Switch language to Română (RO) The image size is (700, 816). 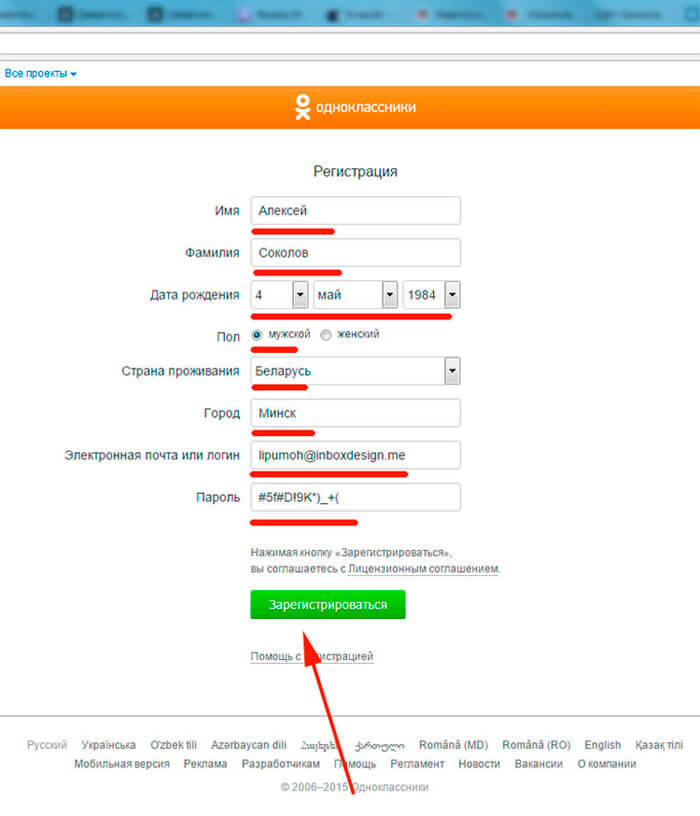click(536, 745)
